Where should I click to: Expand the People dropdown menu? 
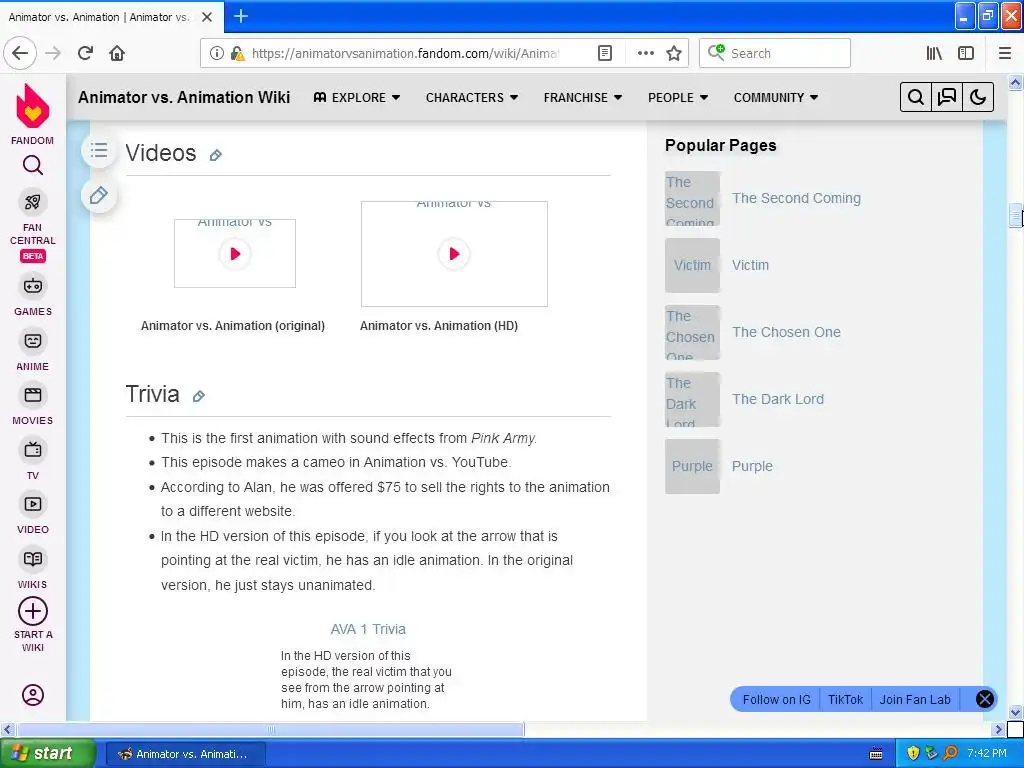pos(678,97)
